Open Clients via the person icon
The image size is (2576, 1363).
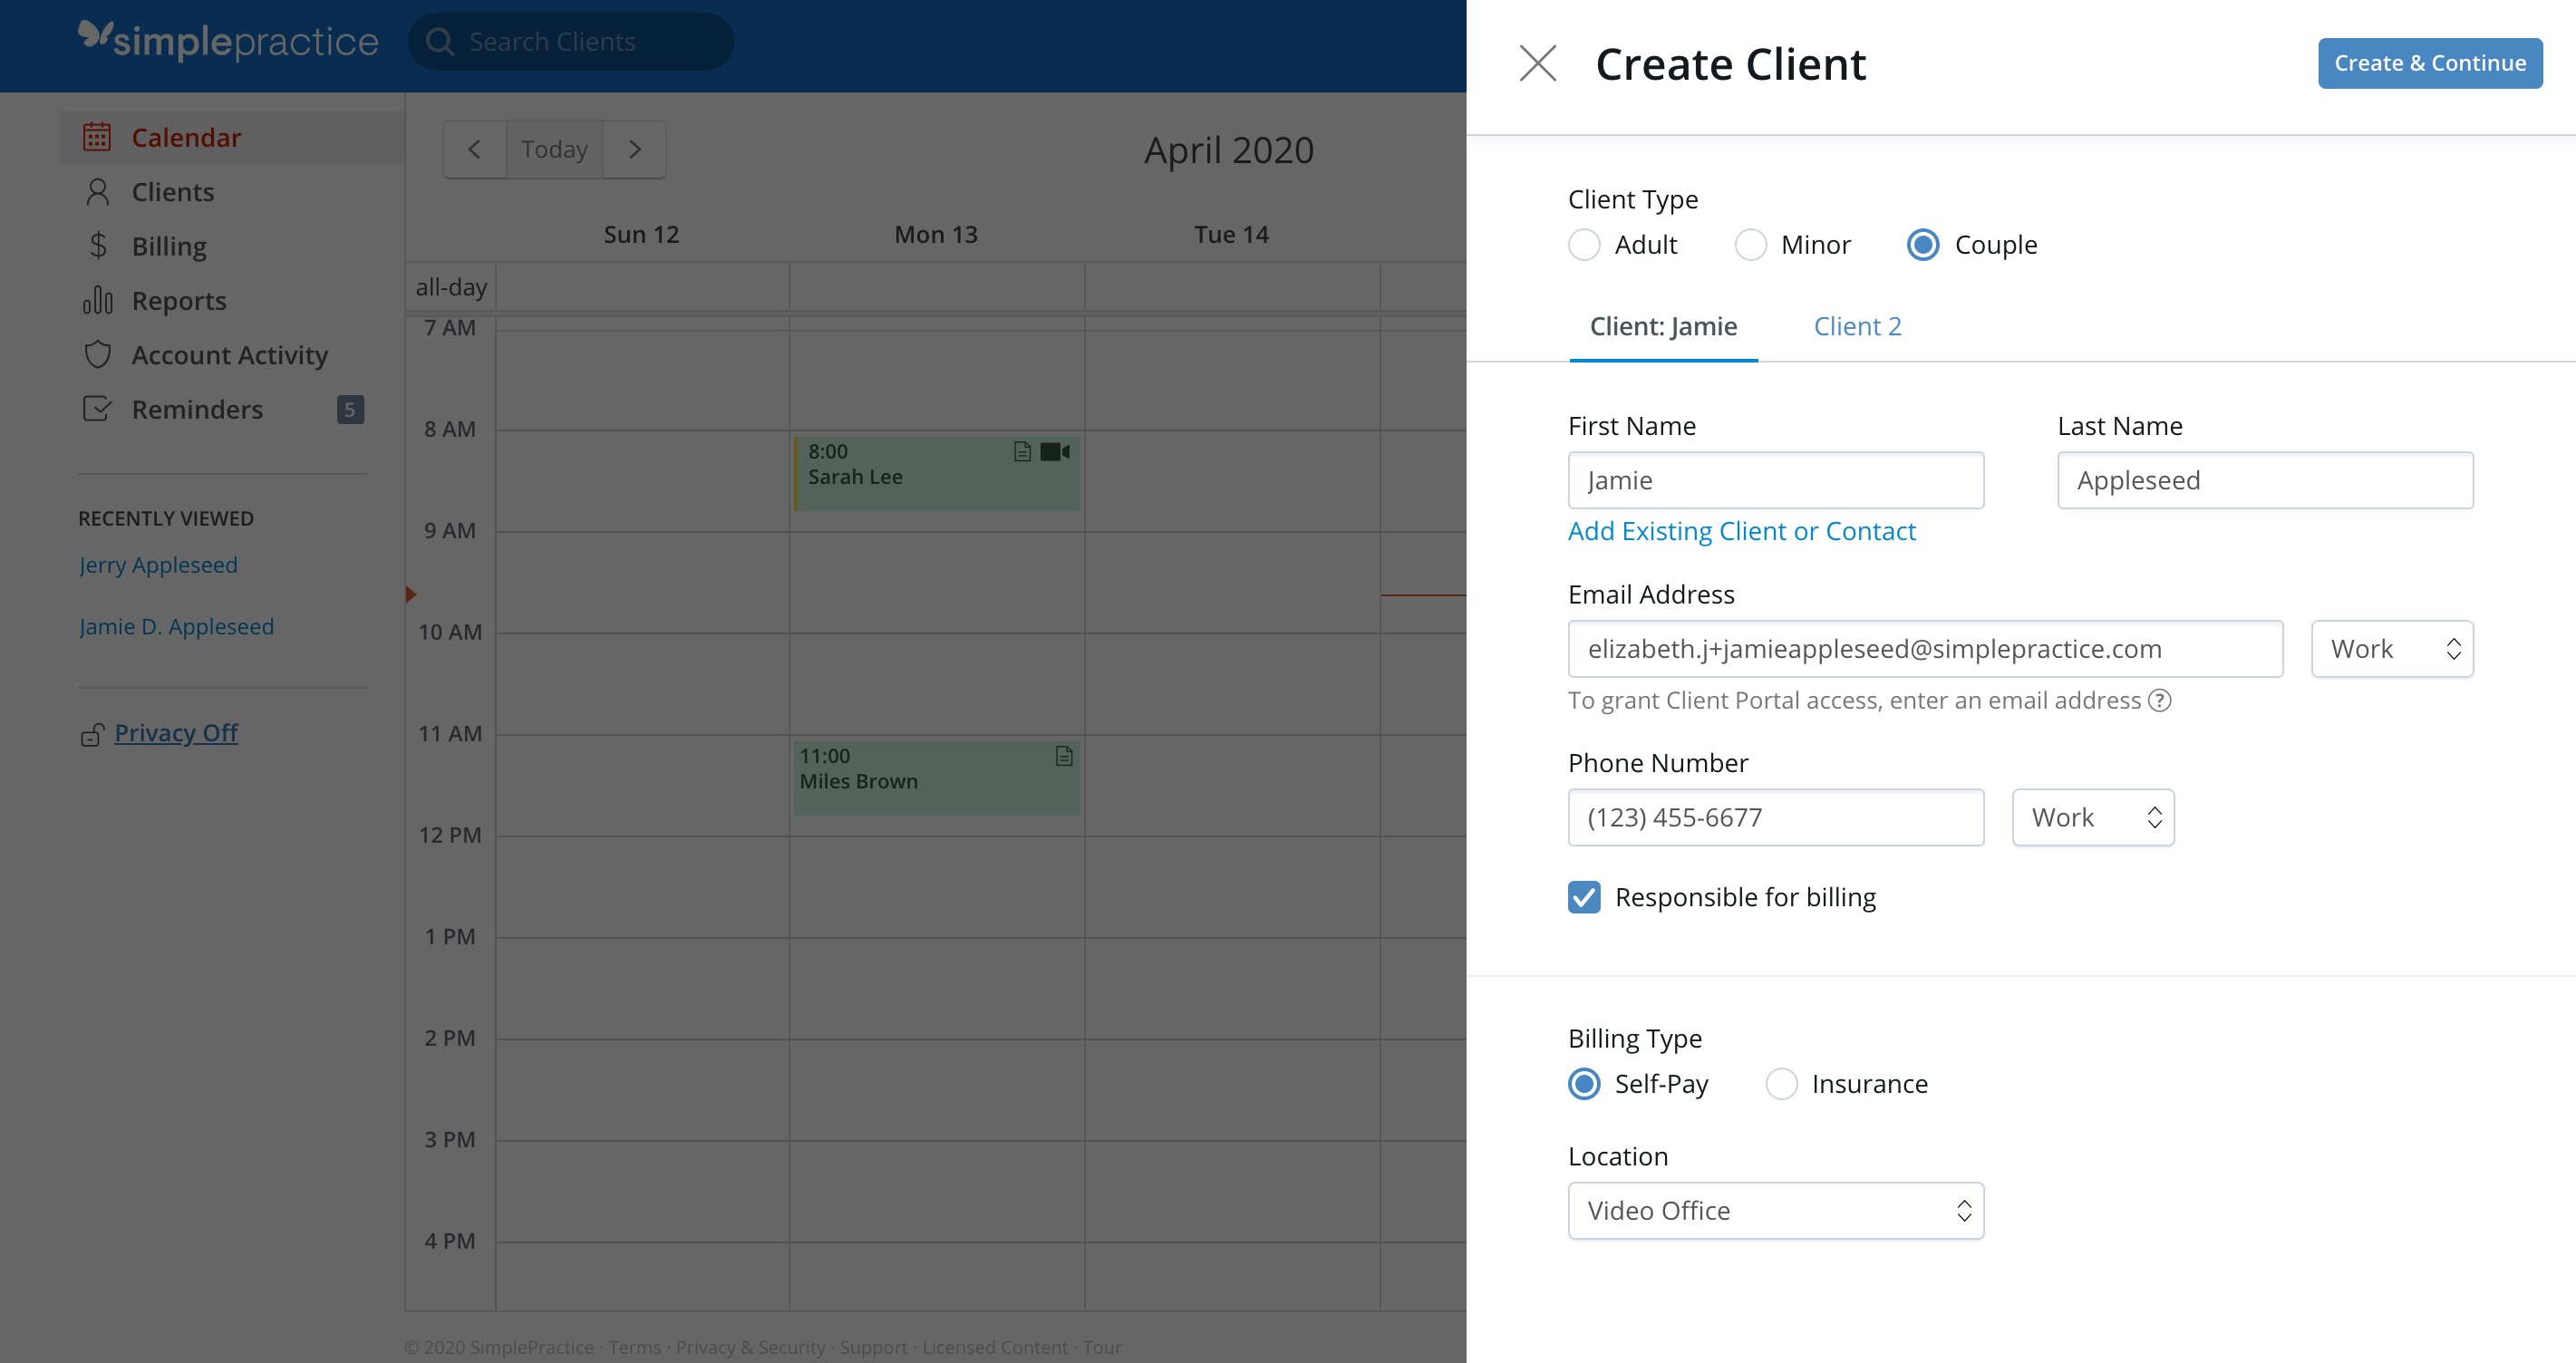click(x=97, y=192)
